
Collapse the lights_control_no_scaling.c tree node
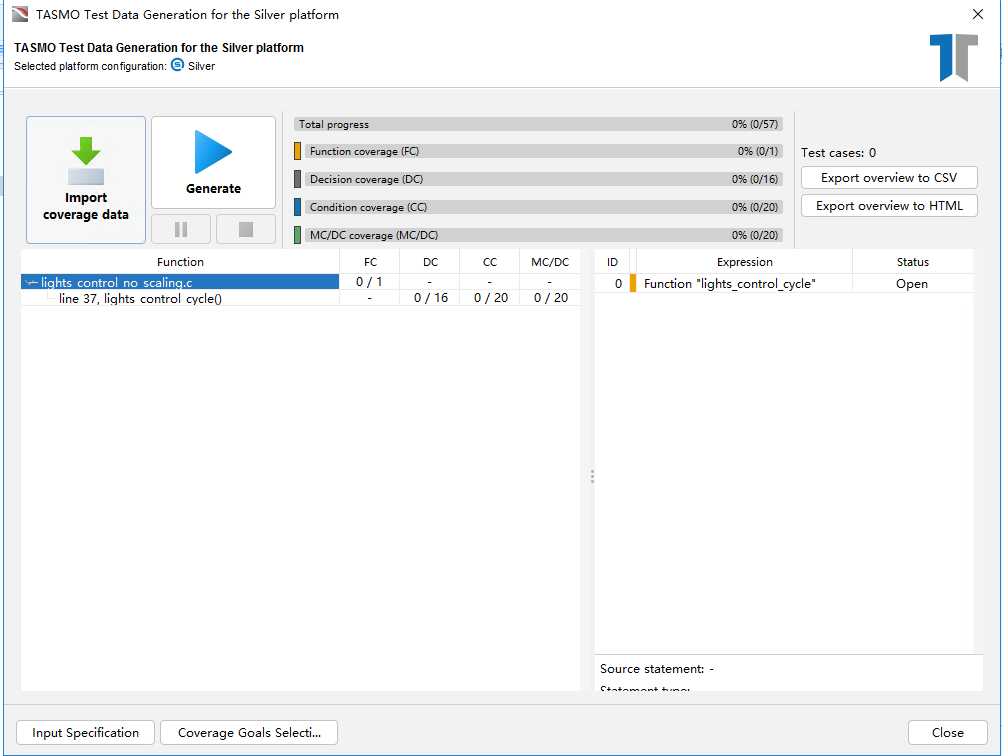pos(31,282)
